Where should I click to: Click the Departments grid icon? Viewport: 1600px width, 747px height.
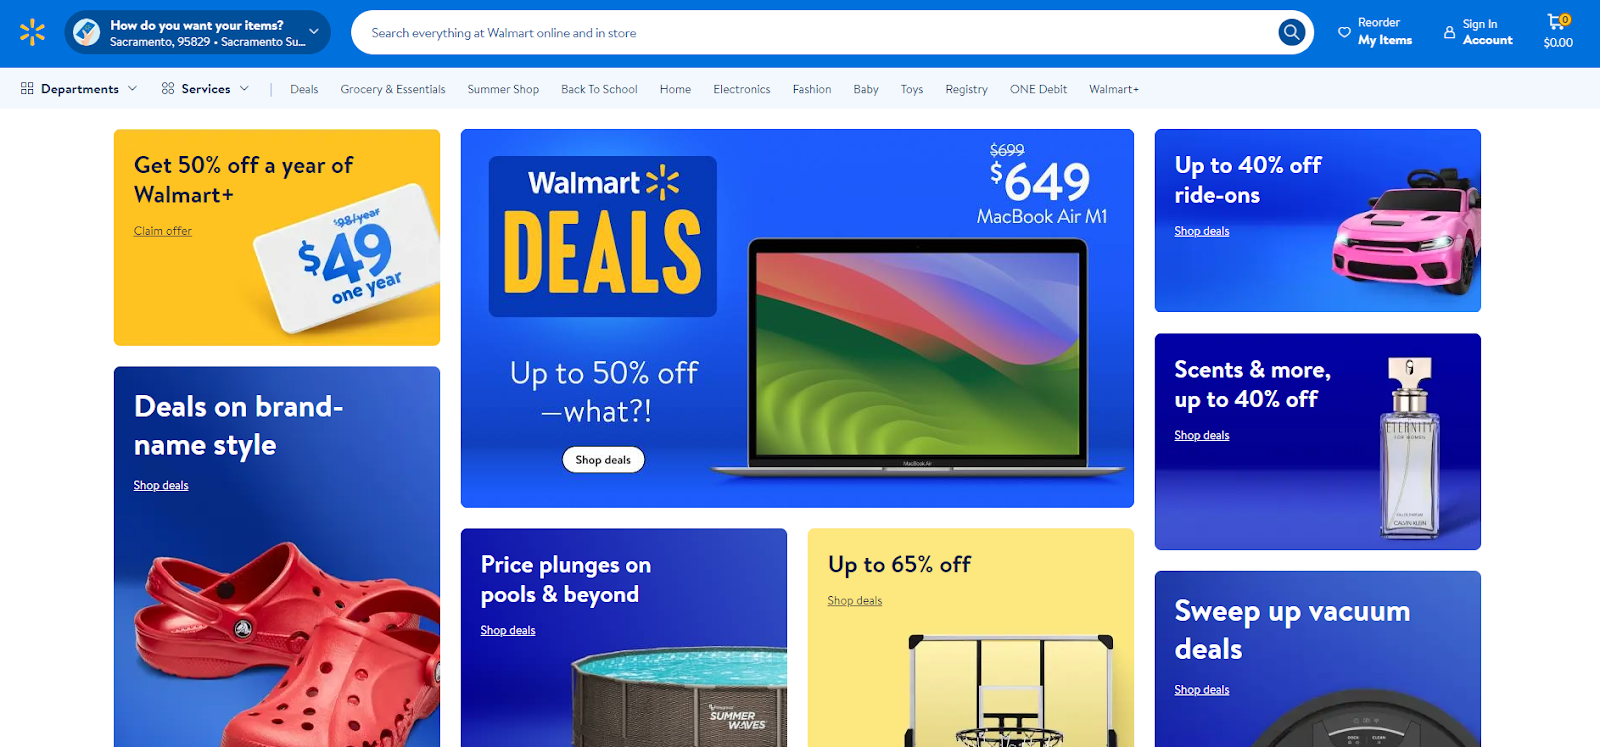[27, 88]
